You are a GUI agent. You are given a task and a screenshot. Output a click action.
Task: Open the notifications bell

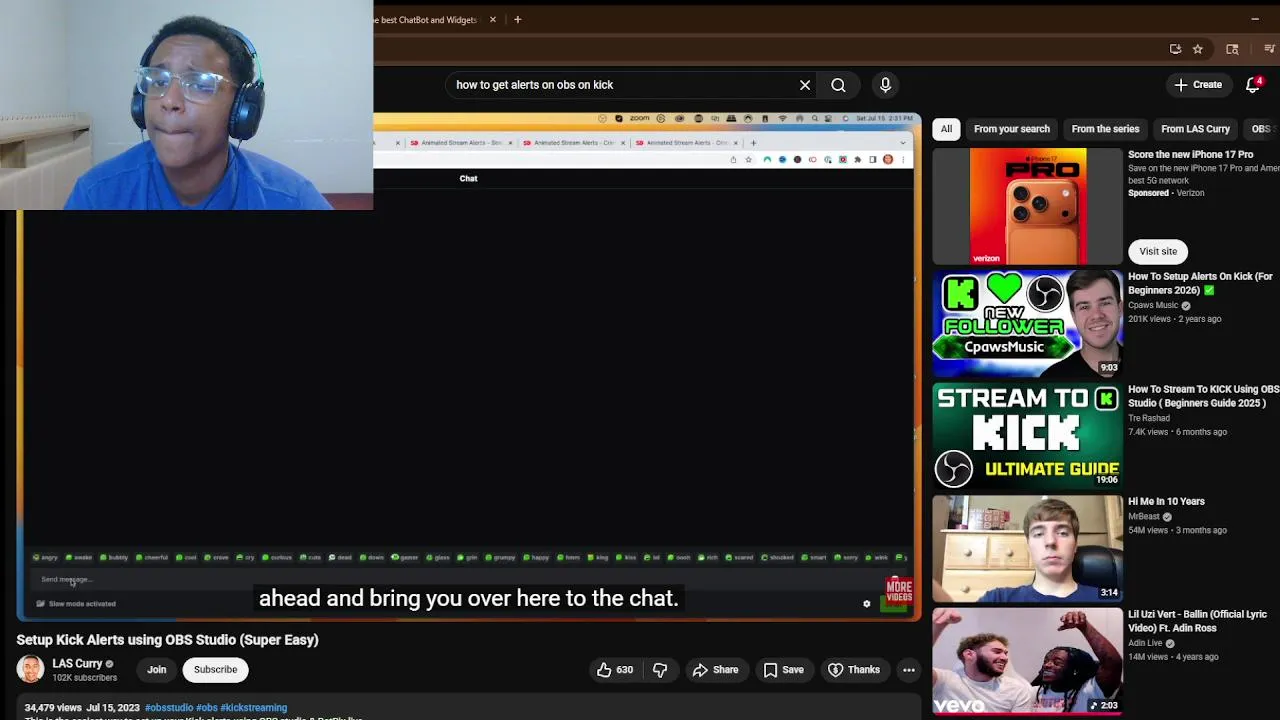coord(1253,85)
